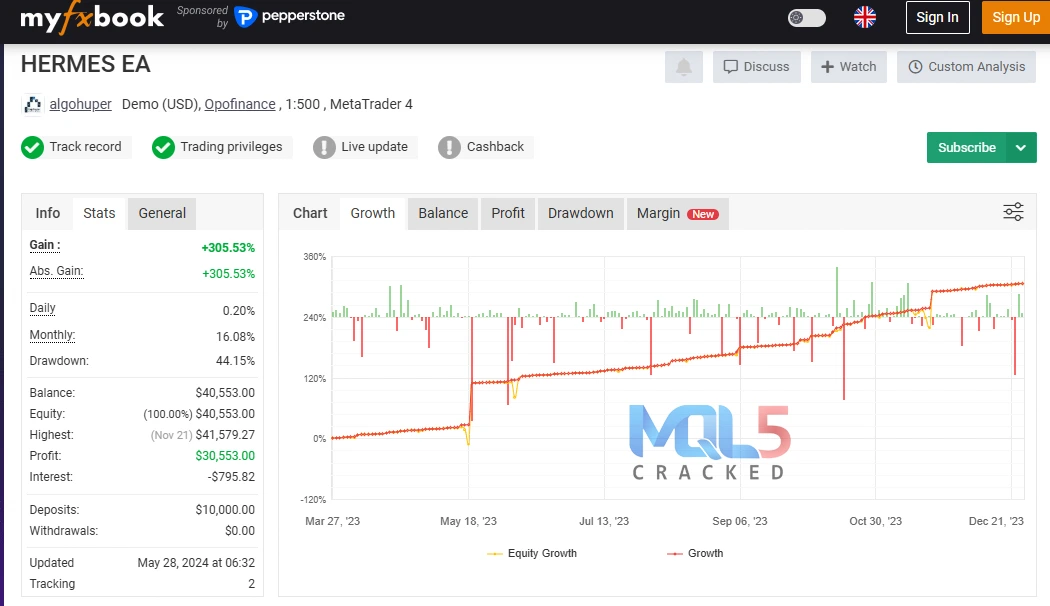
Task: Click the Cashback label
Action: [495, 147]
